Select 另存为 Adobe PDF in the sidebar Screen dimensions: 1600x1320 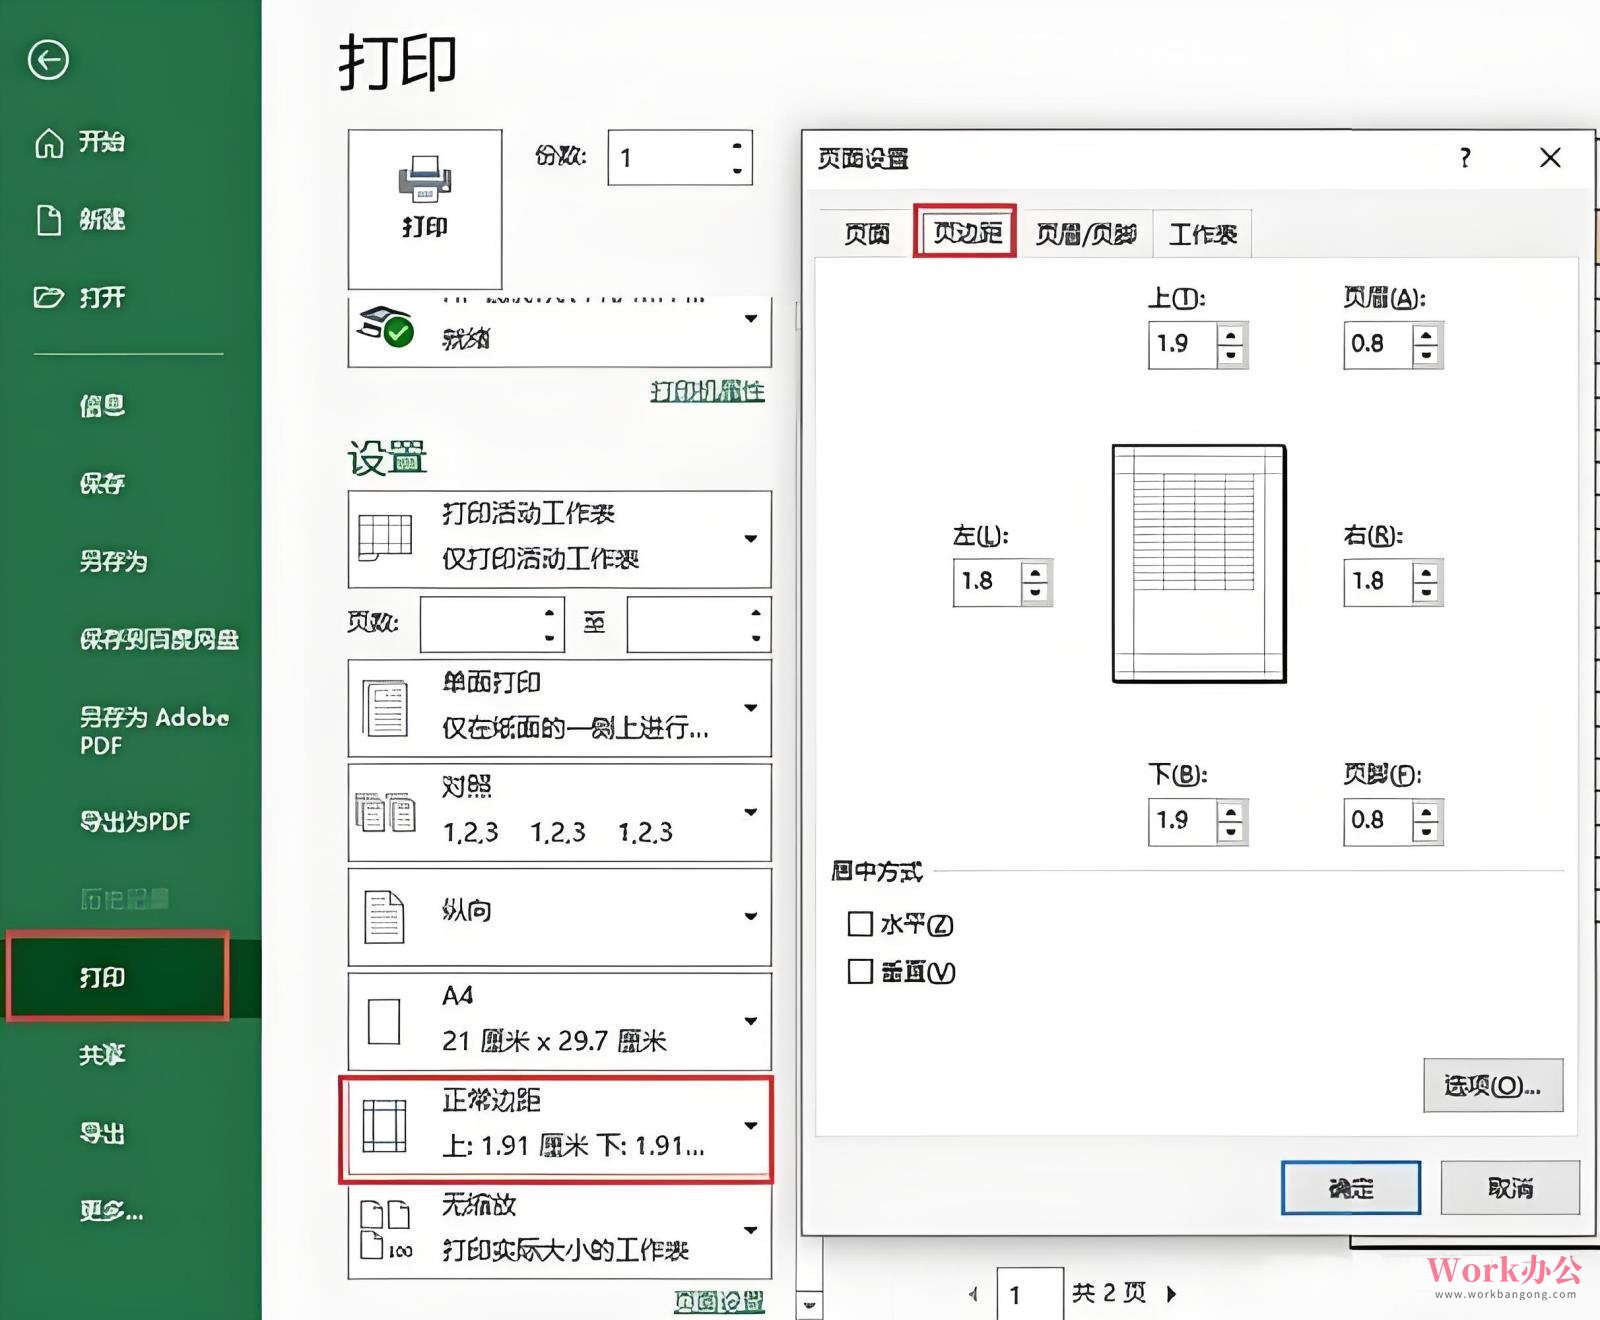(x=154, y=731)
